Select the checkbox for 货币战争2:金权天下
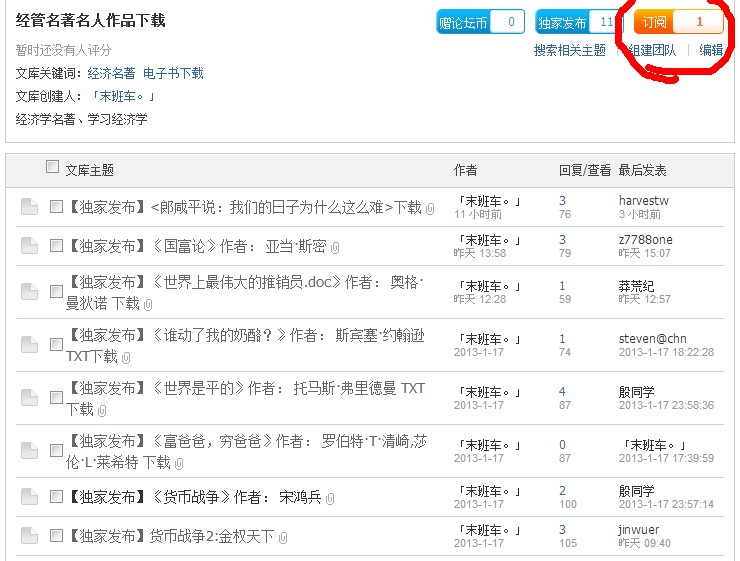 click(57, 537)
